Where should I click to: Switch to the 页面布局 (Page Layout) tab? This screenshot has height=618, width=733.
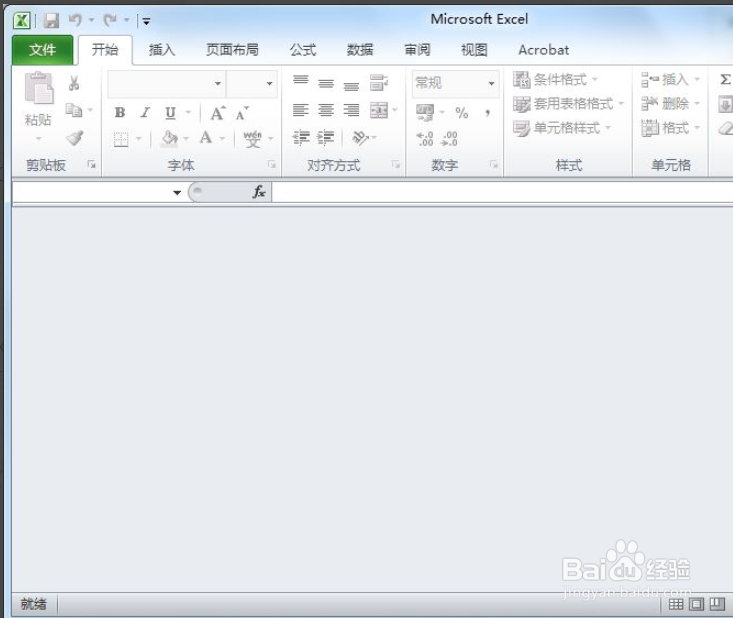tap(232, 50)
